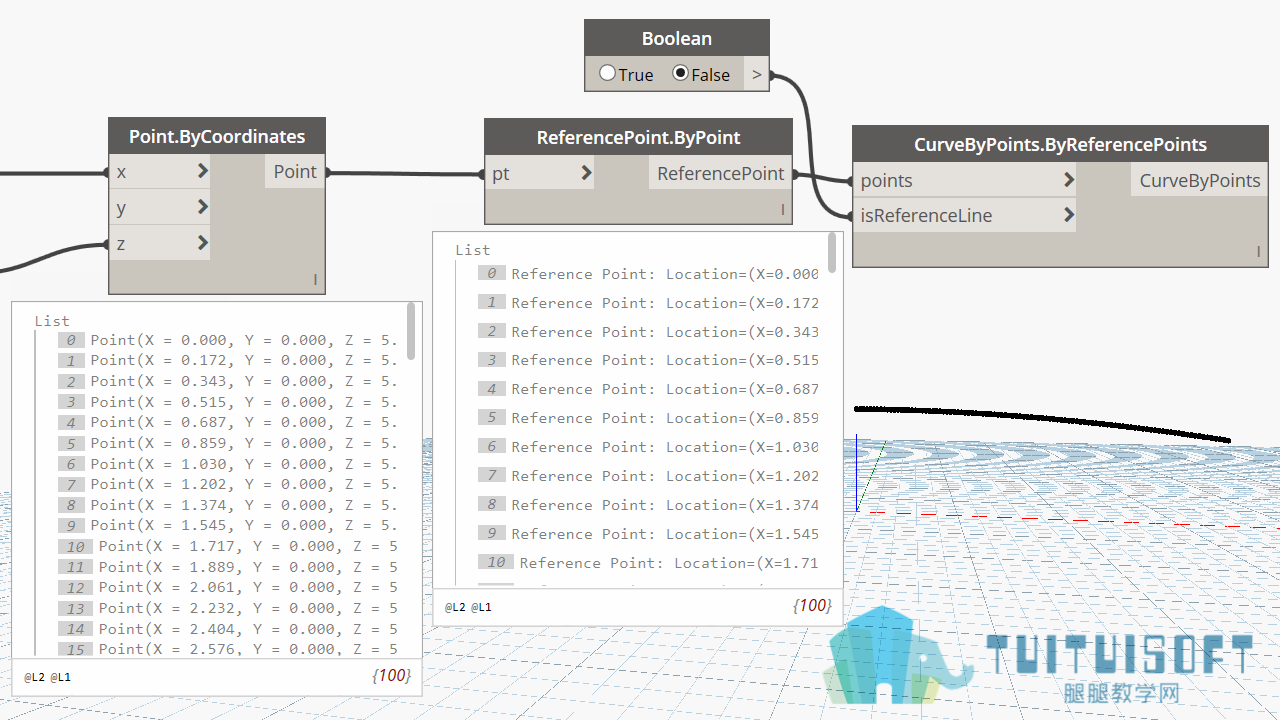This screenshot has height=720, width=1280.
Task: Click the lacing indicator on ReferencePoint.ByPoint node
Action: pos(783,210)
